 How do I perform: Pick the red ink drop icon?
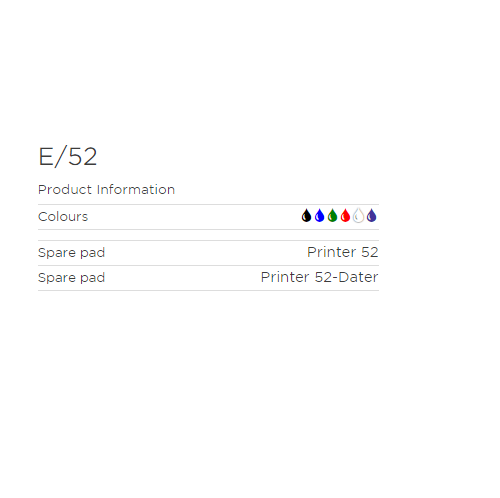pos(345,216)
